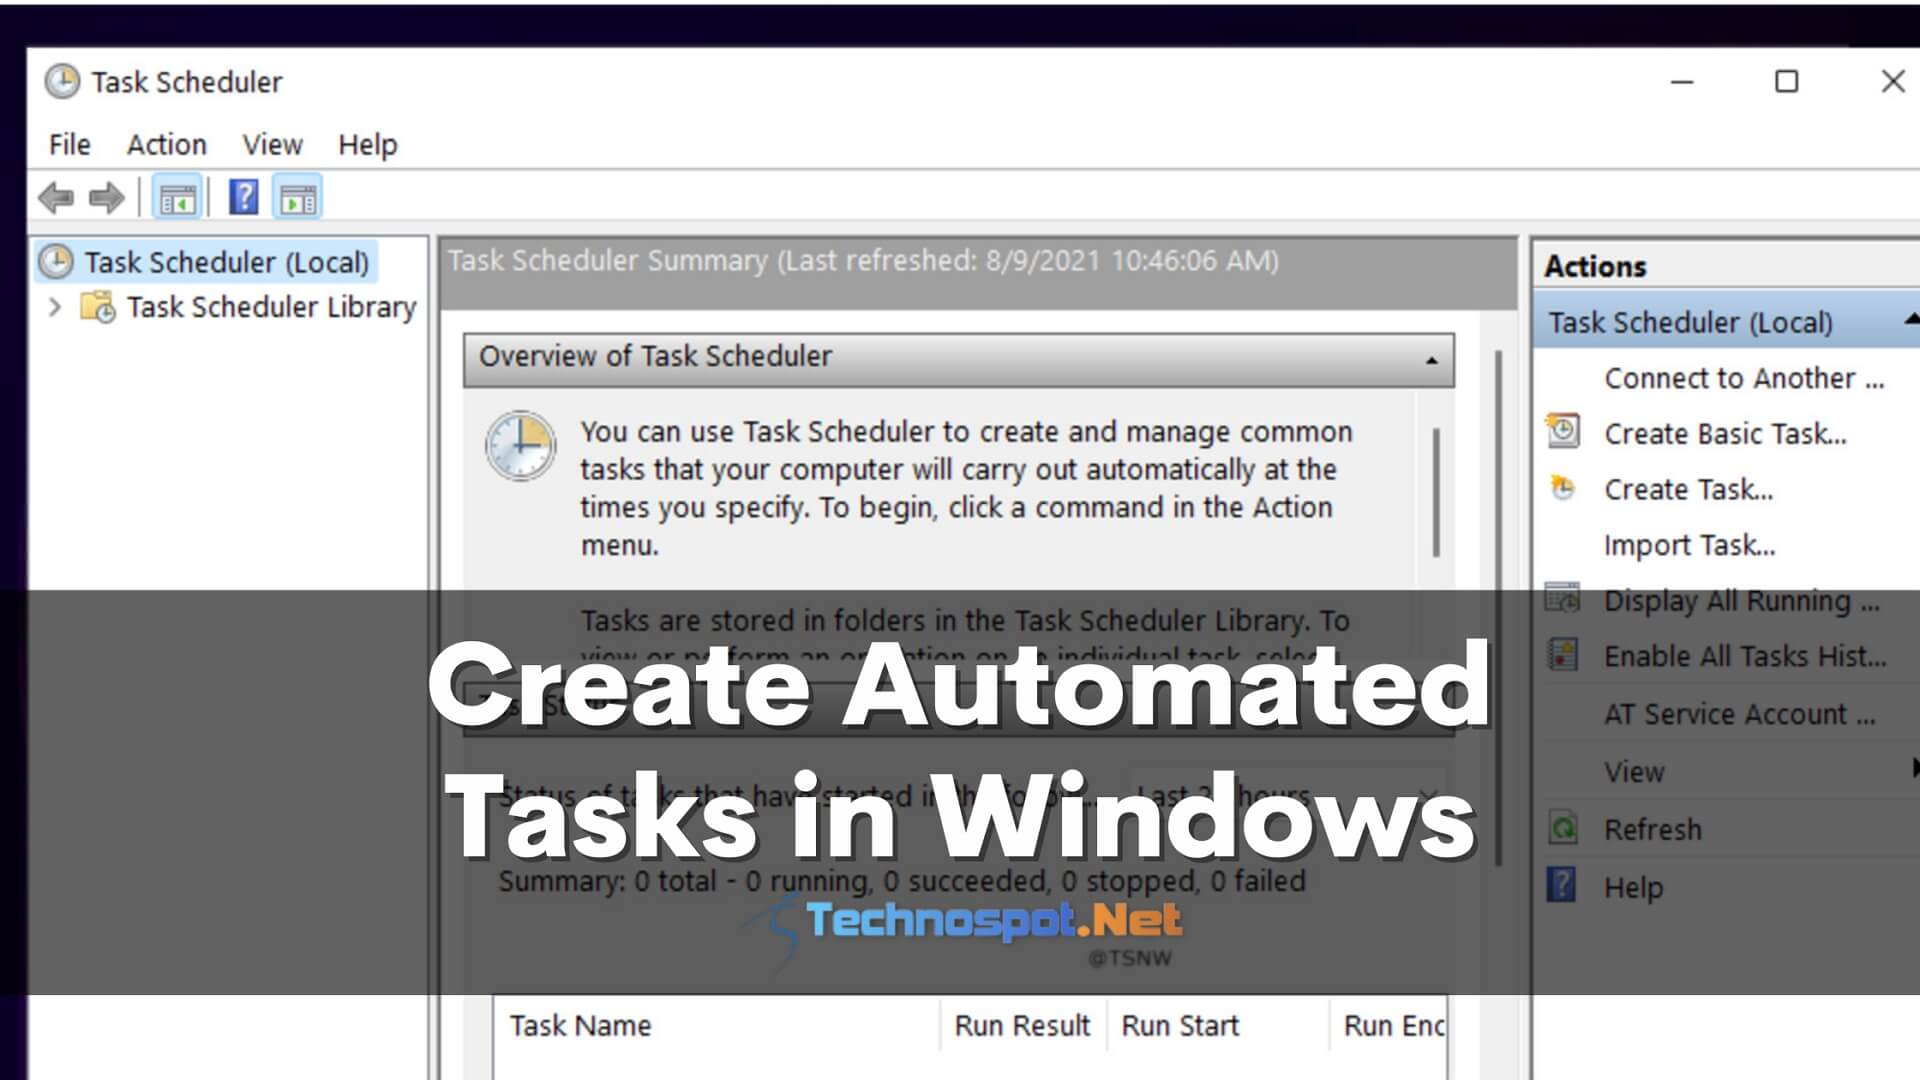Image resolution: width=1920 pixels, height=1080 pixels.
Task: Click Create Task... action
Action: pyautogui.click(x=1688, y=489)
